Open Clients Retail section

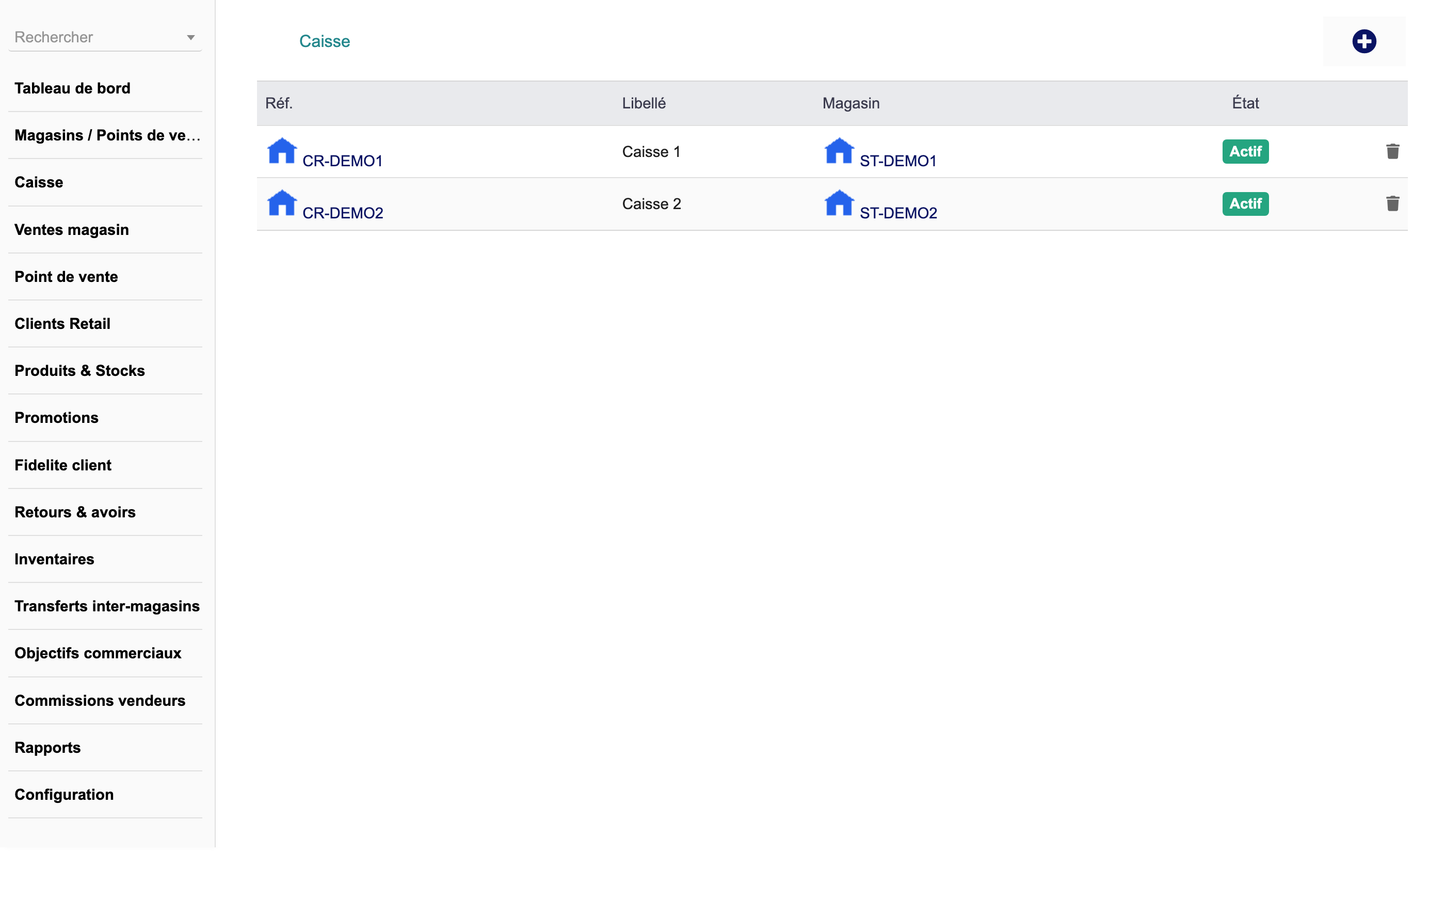point(62,323)
